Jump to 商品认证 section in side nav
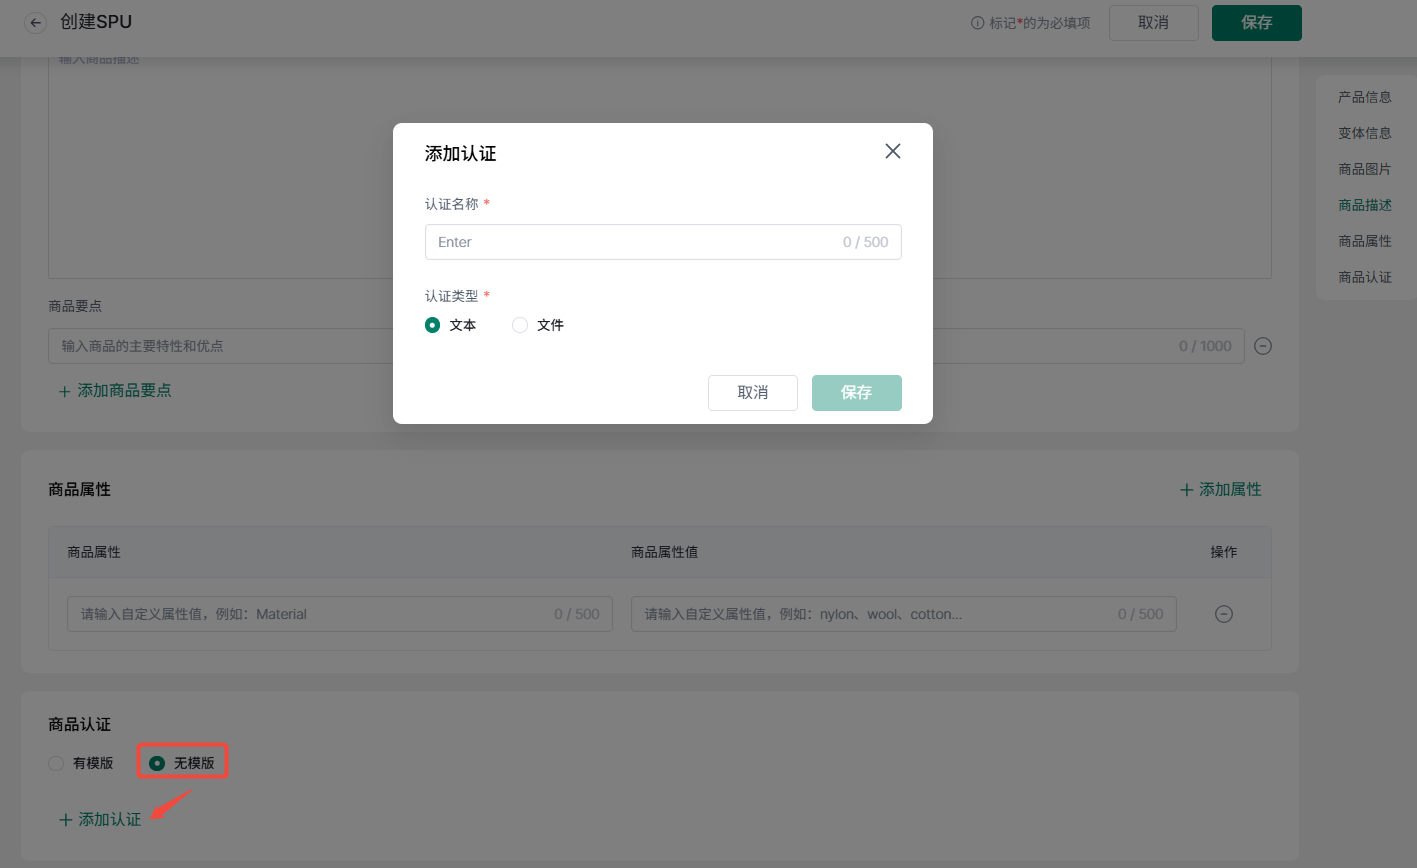1417x868 pixels. click(1365, 277)
